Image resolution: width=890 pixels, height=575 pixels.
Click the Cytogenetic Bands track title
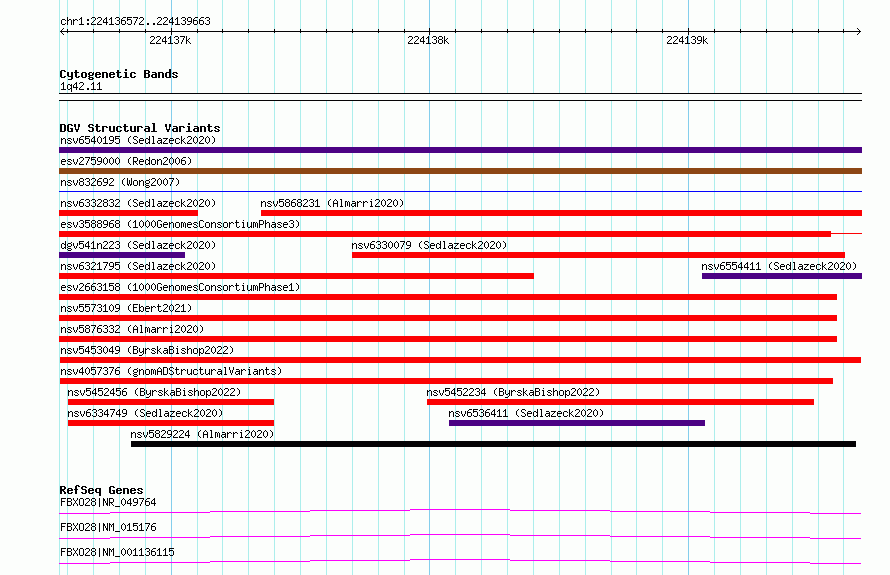[x=119, y=74]
